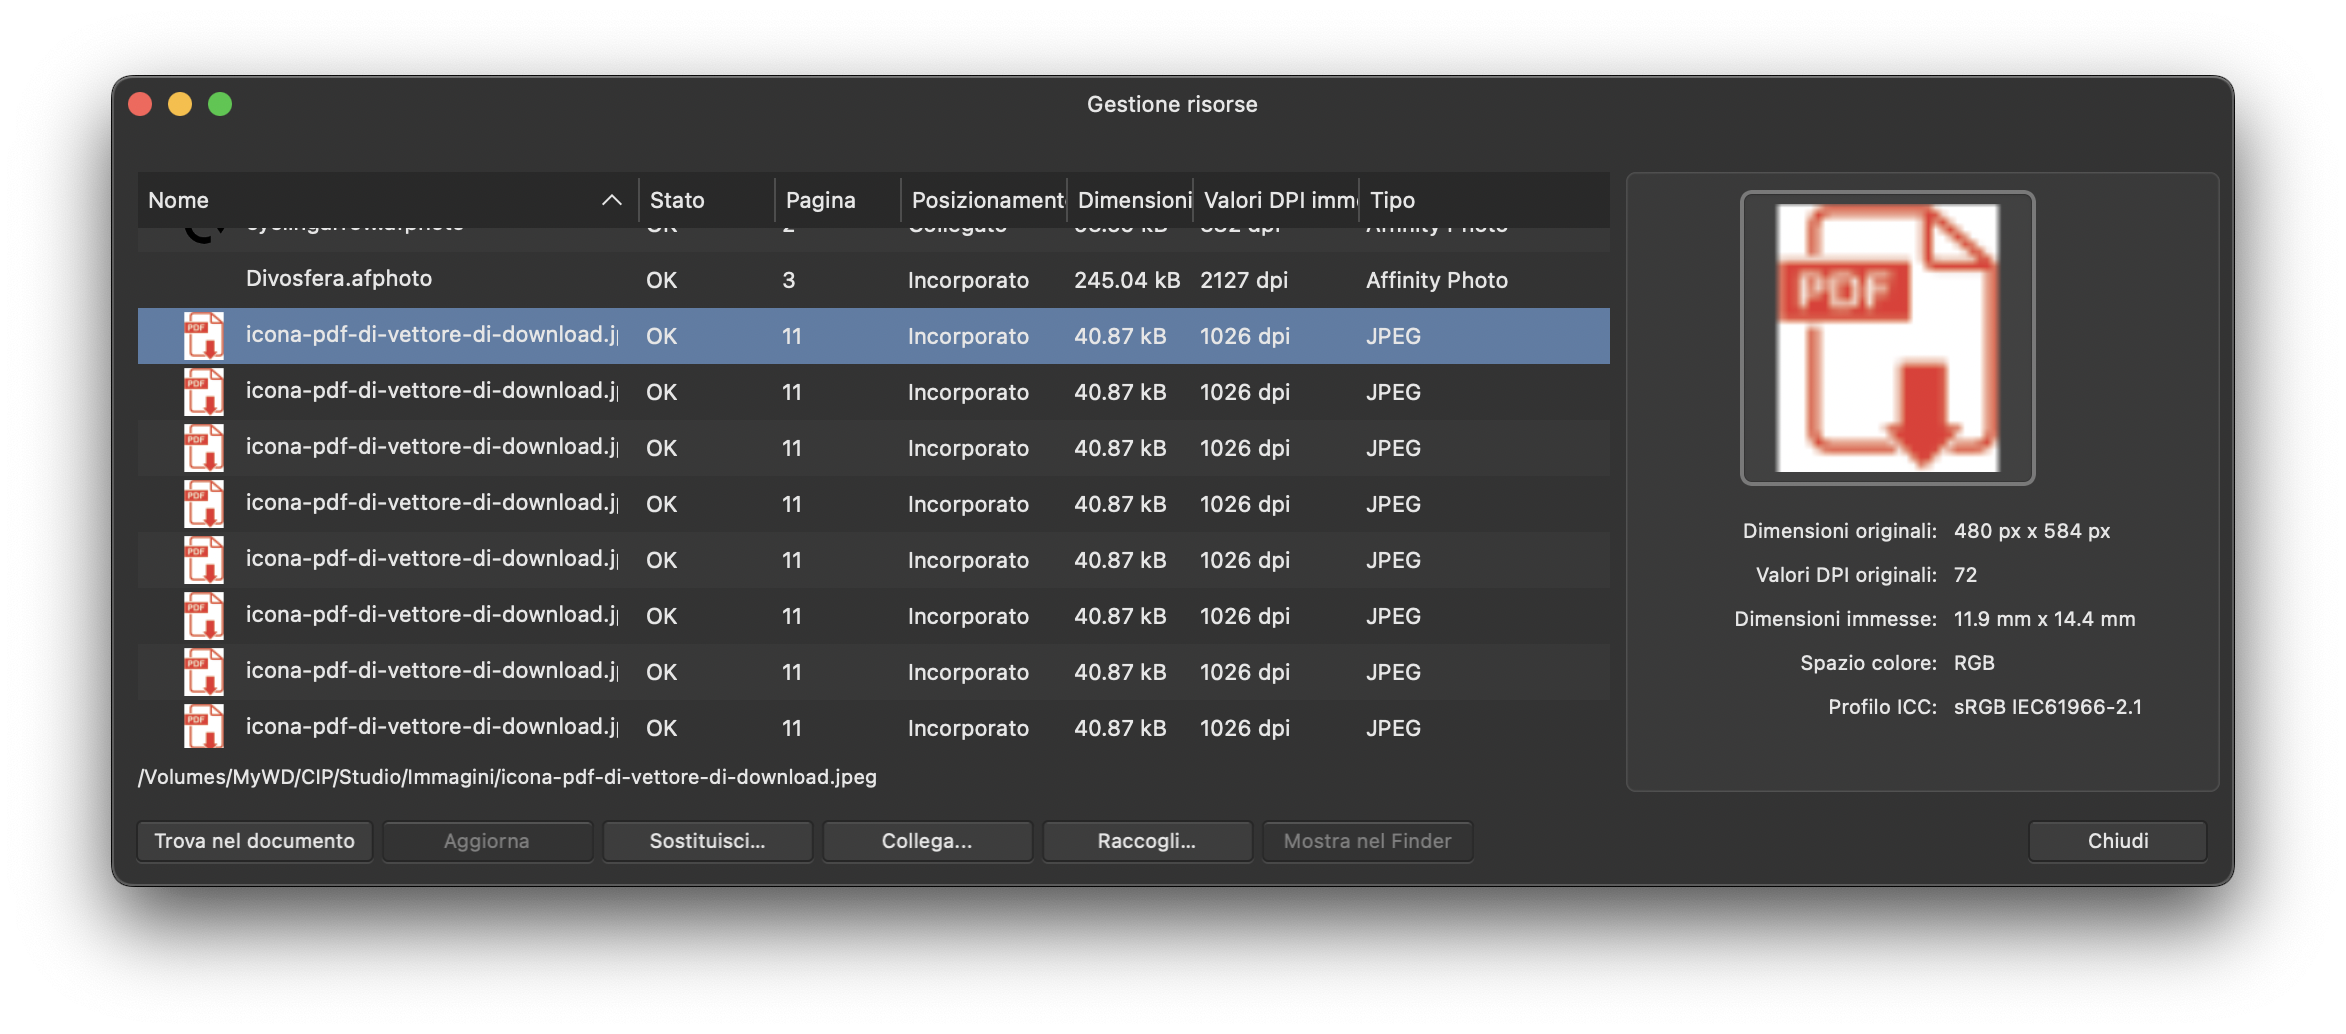Image resolution: width=2346 pixels, height=1034 pixels.
Task: Click the PDF icon in the highlighted row
Action: click(203, 336)
